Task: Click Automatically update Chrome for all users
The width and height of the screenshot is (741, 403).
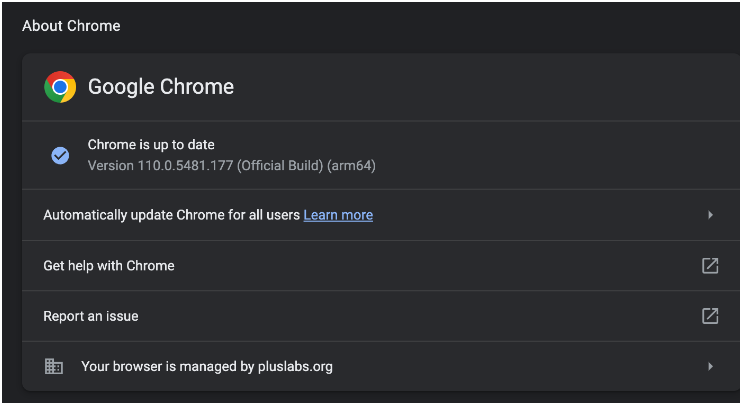Action: click(171, 215)
